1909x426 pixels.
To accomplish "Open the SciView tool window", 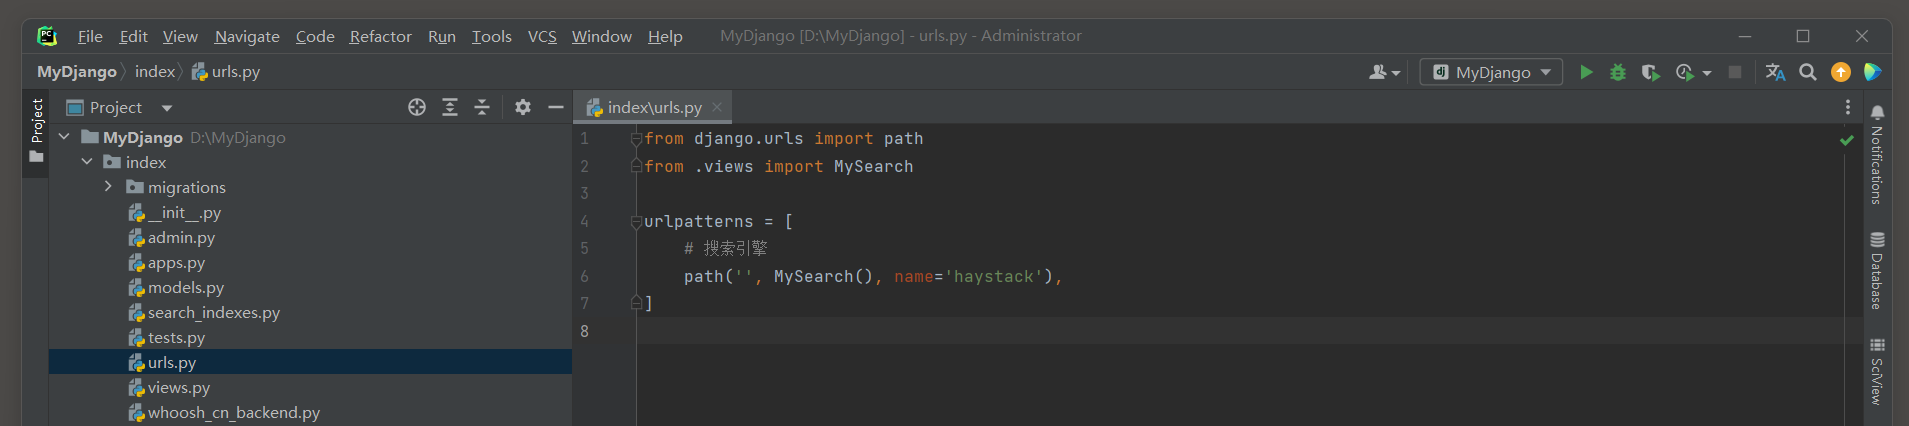I will pos(1877,371).
